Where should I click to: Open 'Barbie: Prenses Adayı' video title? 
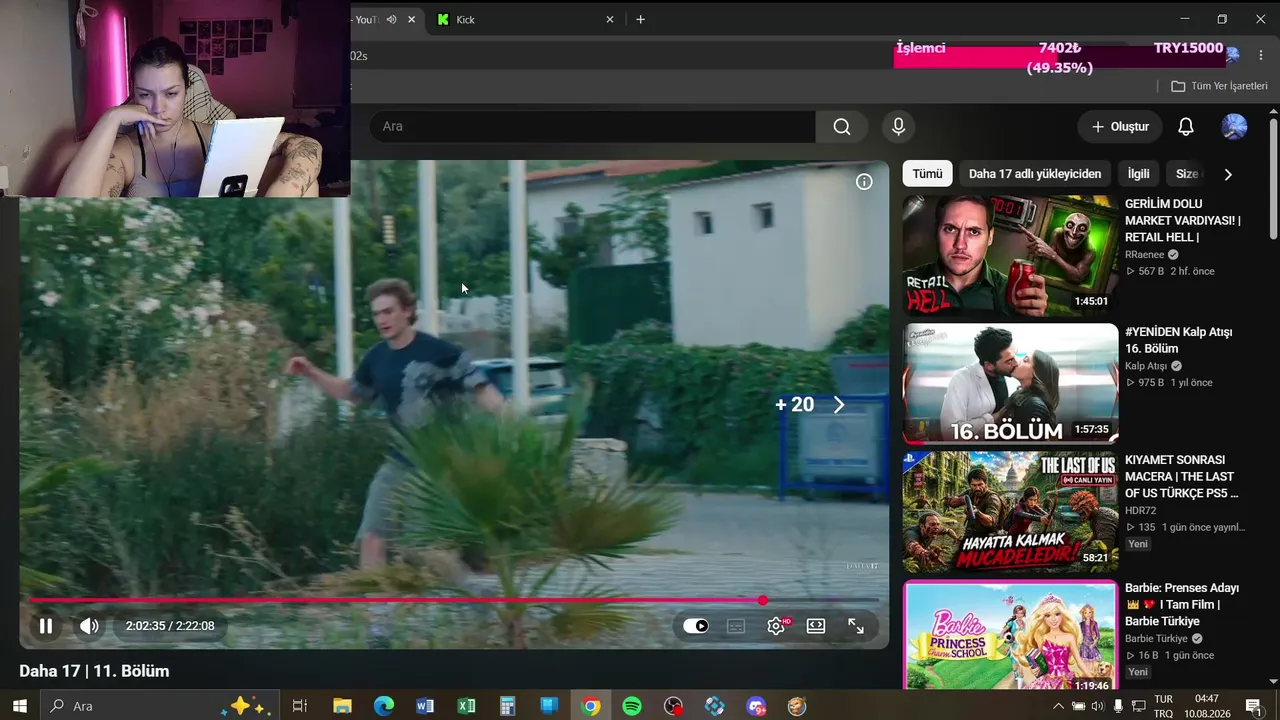point(1183,605)
